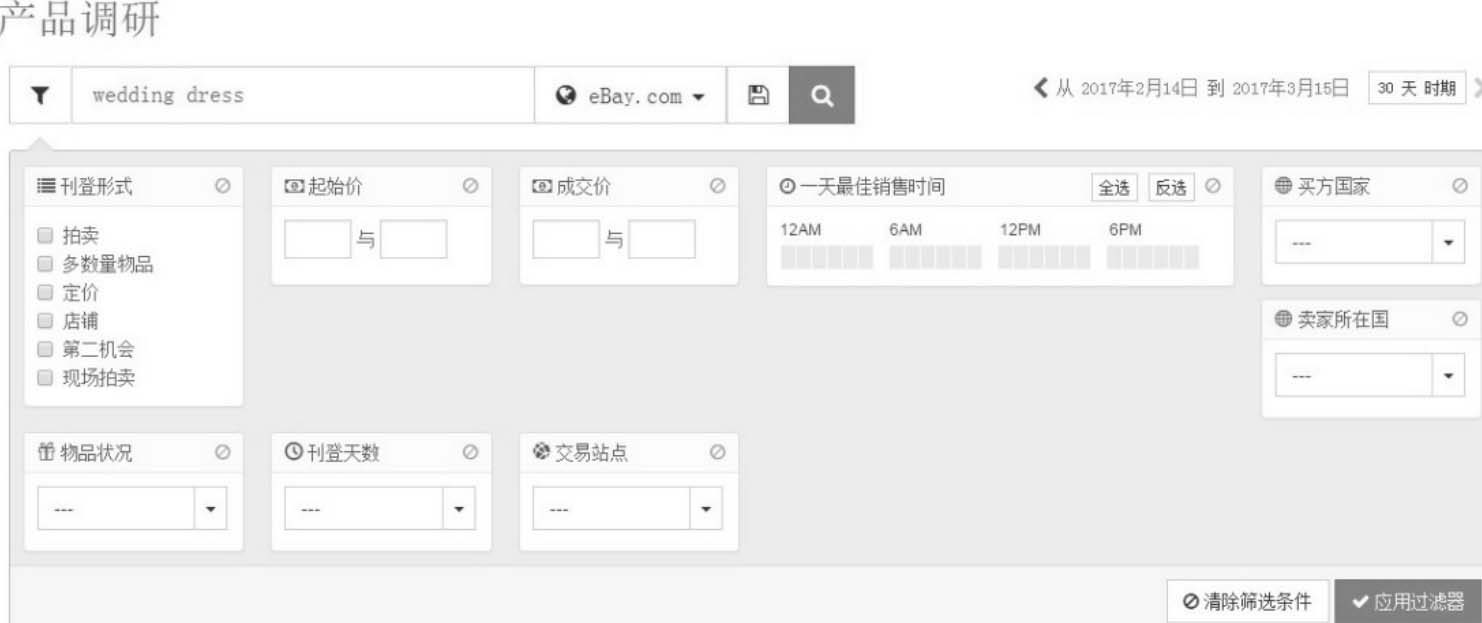Viewport: 1482px width, 623px height.
Task: Click 应用过滤器 button
Action: click(1408, 601)
